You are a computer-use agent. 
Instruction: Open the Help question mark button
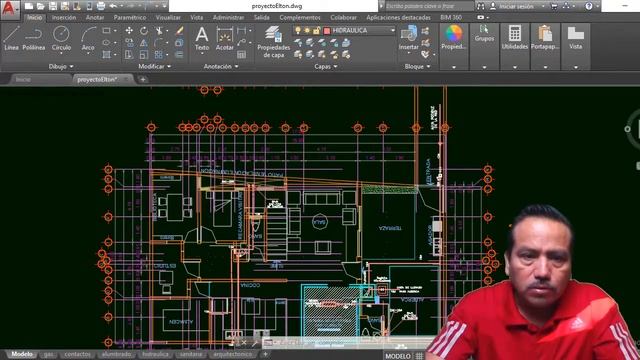tap(589, 6)
